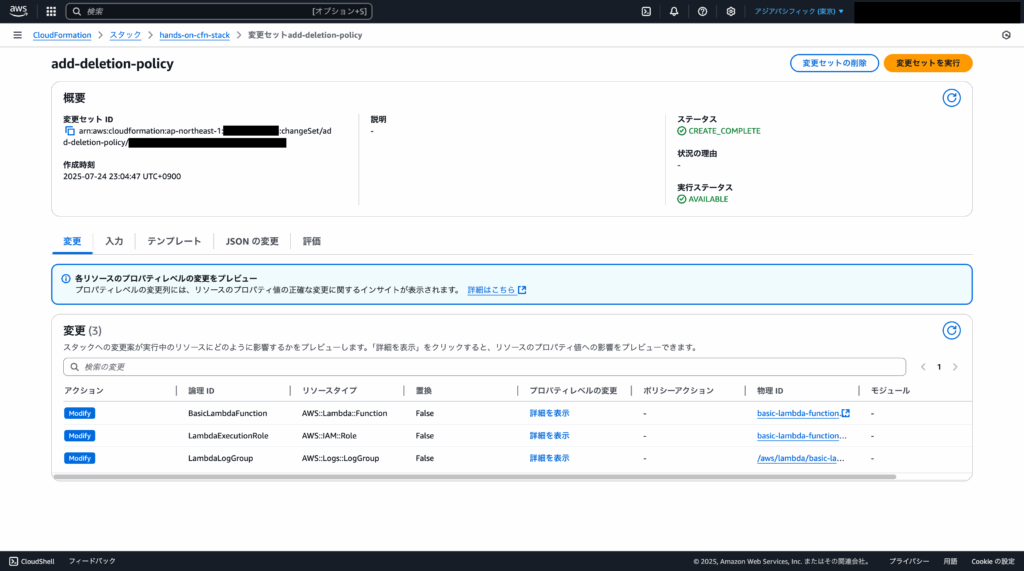Click the プロパティレベルの変更 column header
This screenshot has height=571, width=1024.
tap(573, 391)
